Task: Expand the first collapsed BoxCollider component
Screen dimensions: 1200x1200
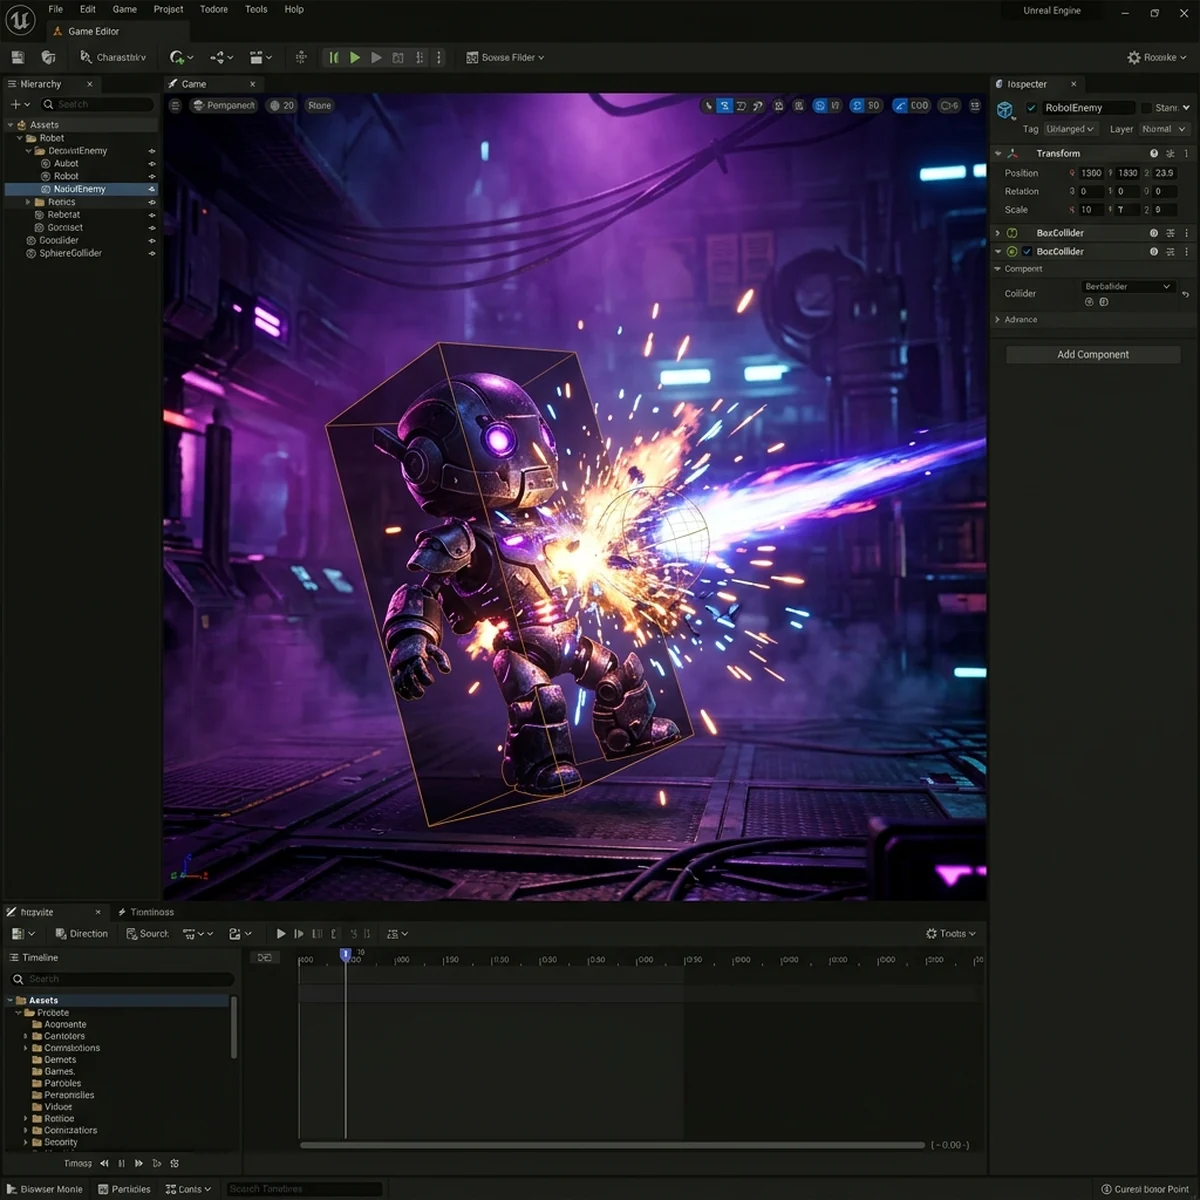Action: pyautogui.click(x=997, y=233)
